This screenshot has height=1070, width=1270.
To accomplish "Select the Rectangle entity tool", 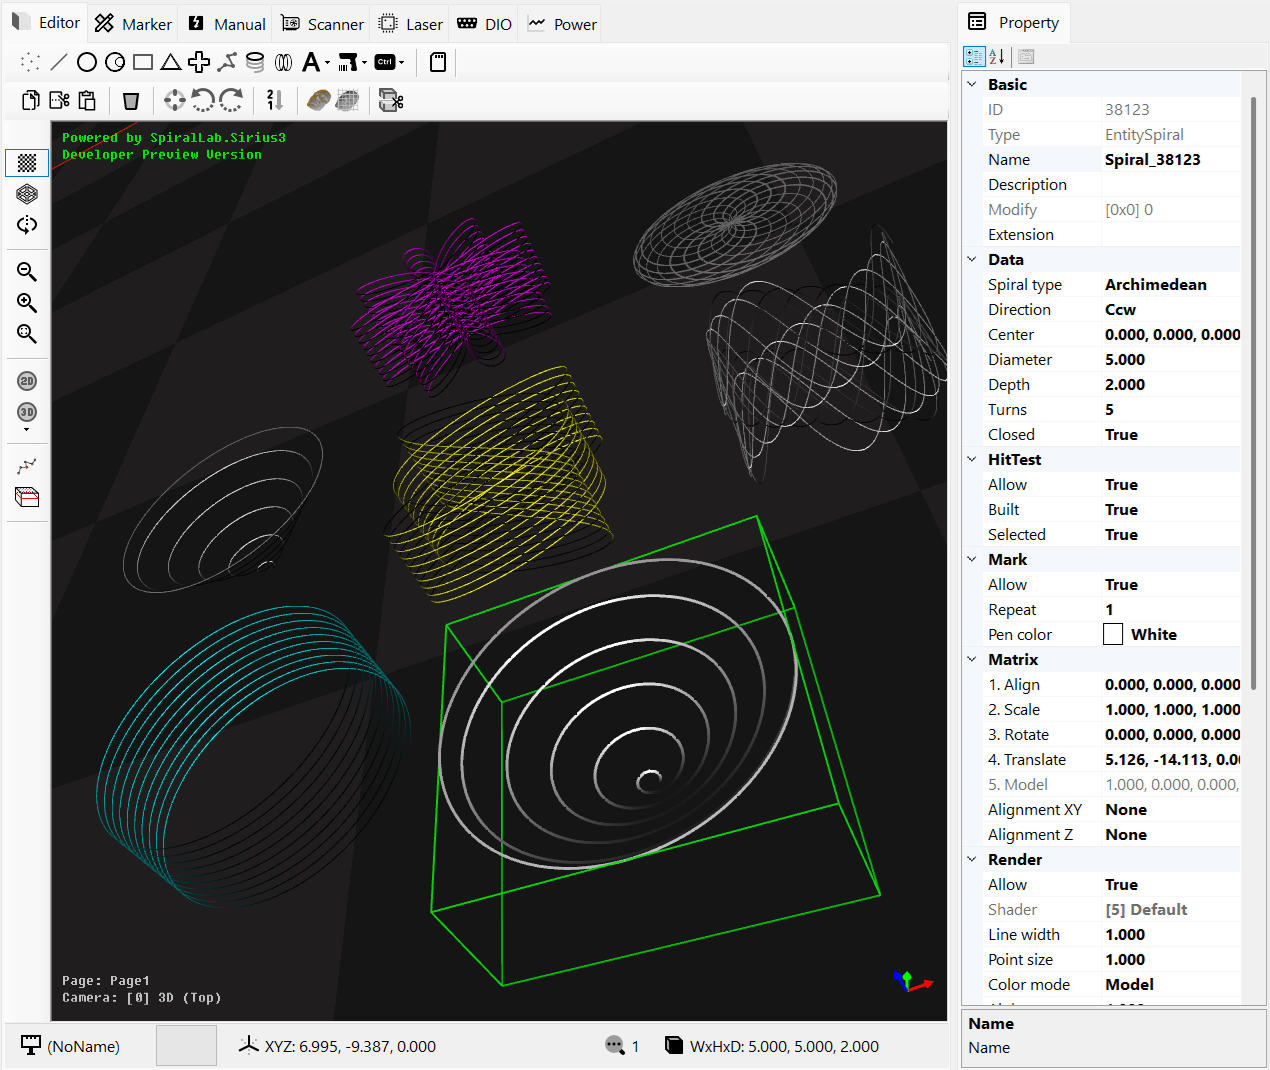I will coord(143,62).
